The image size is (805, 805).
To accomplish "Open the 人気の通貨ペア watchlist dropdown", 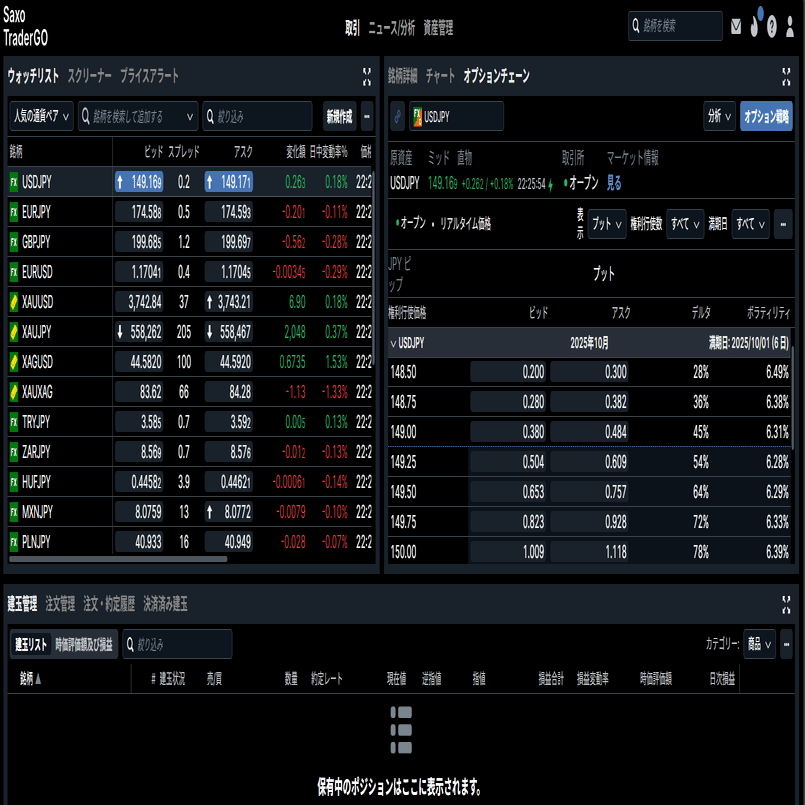I will 42,116.
